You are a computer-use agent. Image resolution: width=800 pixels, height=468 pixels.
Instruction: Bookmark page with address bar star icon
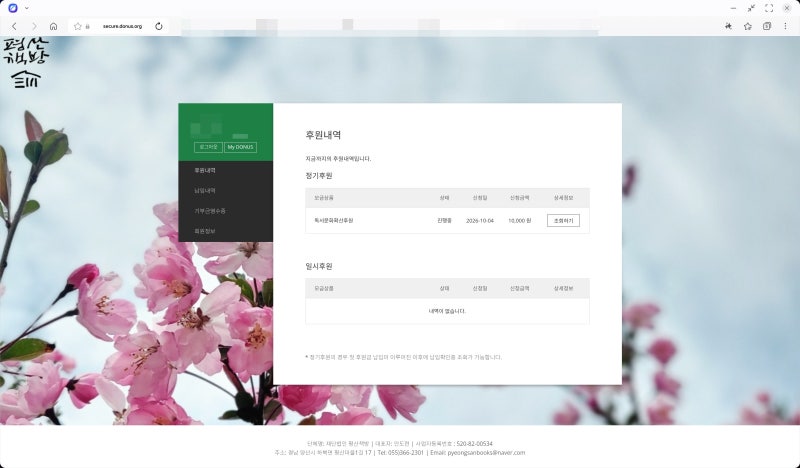(x=78, y=26)
